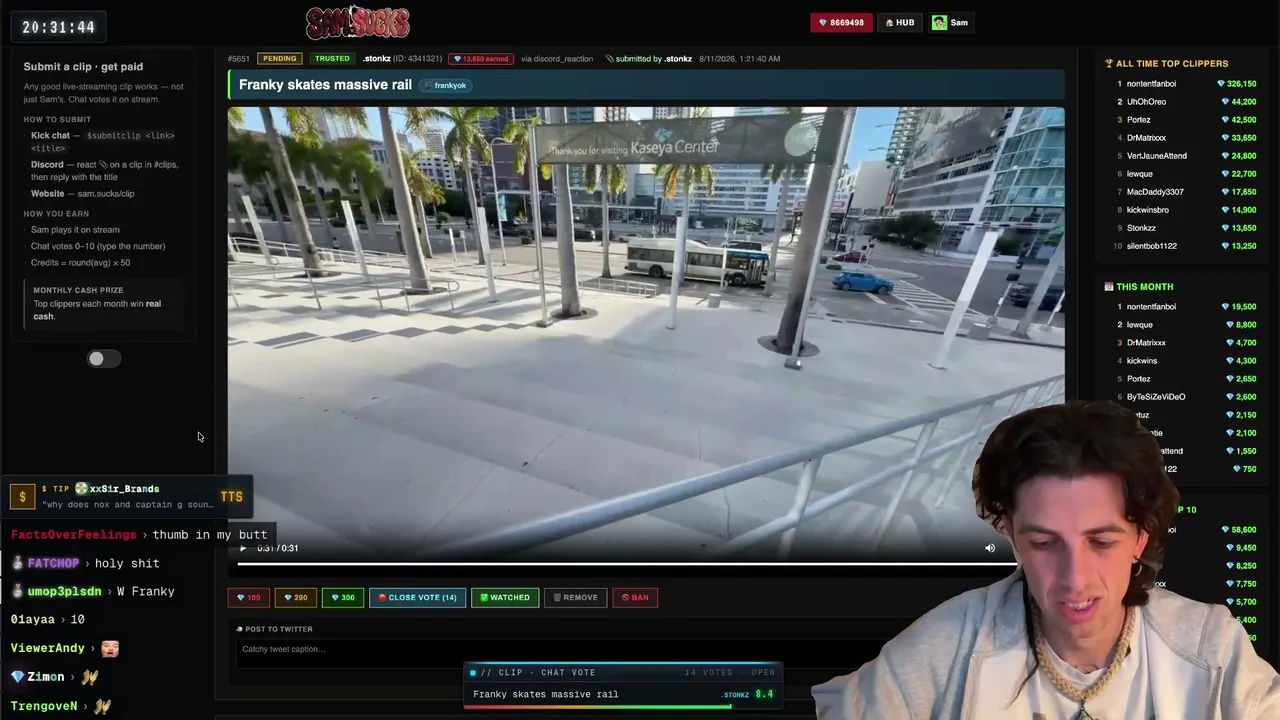Click the calendar icon beside This Month

pos(1109,287)
